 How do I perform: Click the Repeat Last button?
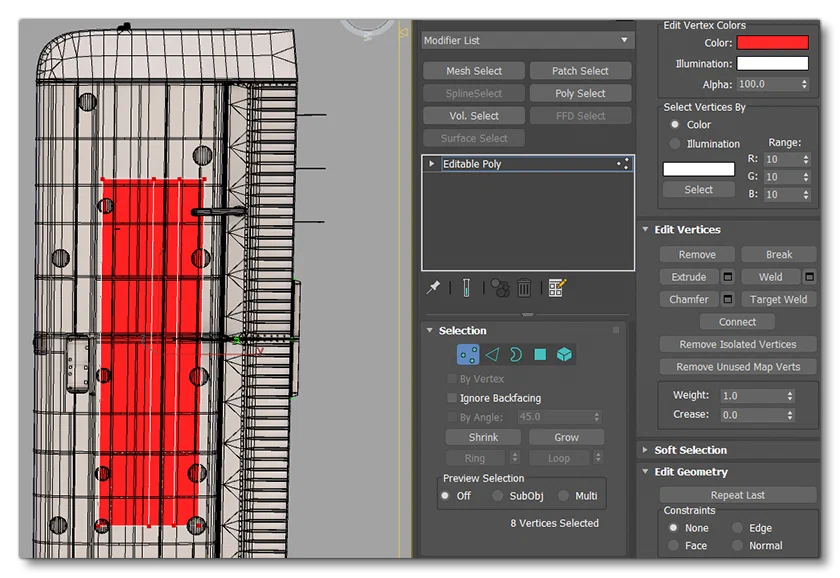click(738, 495)
